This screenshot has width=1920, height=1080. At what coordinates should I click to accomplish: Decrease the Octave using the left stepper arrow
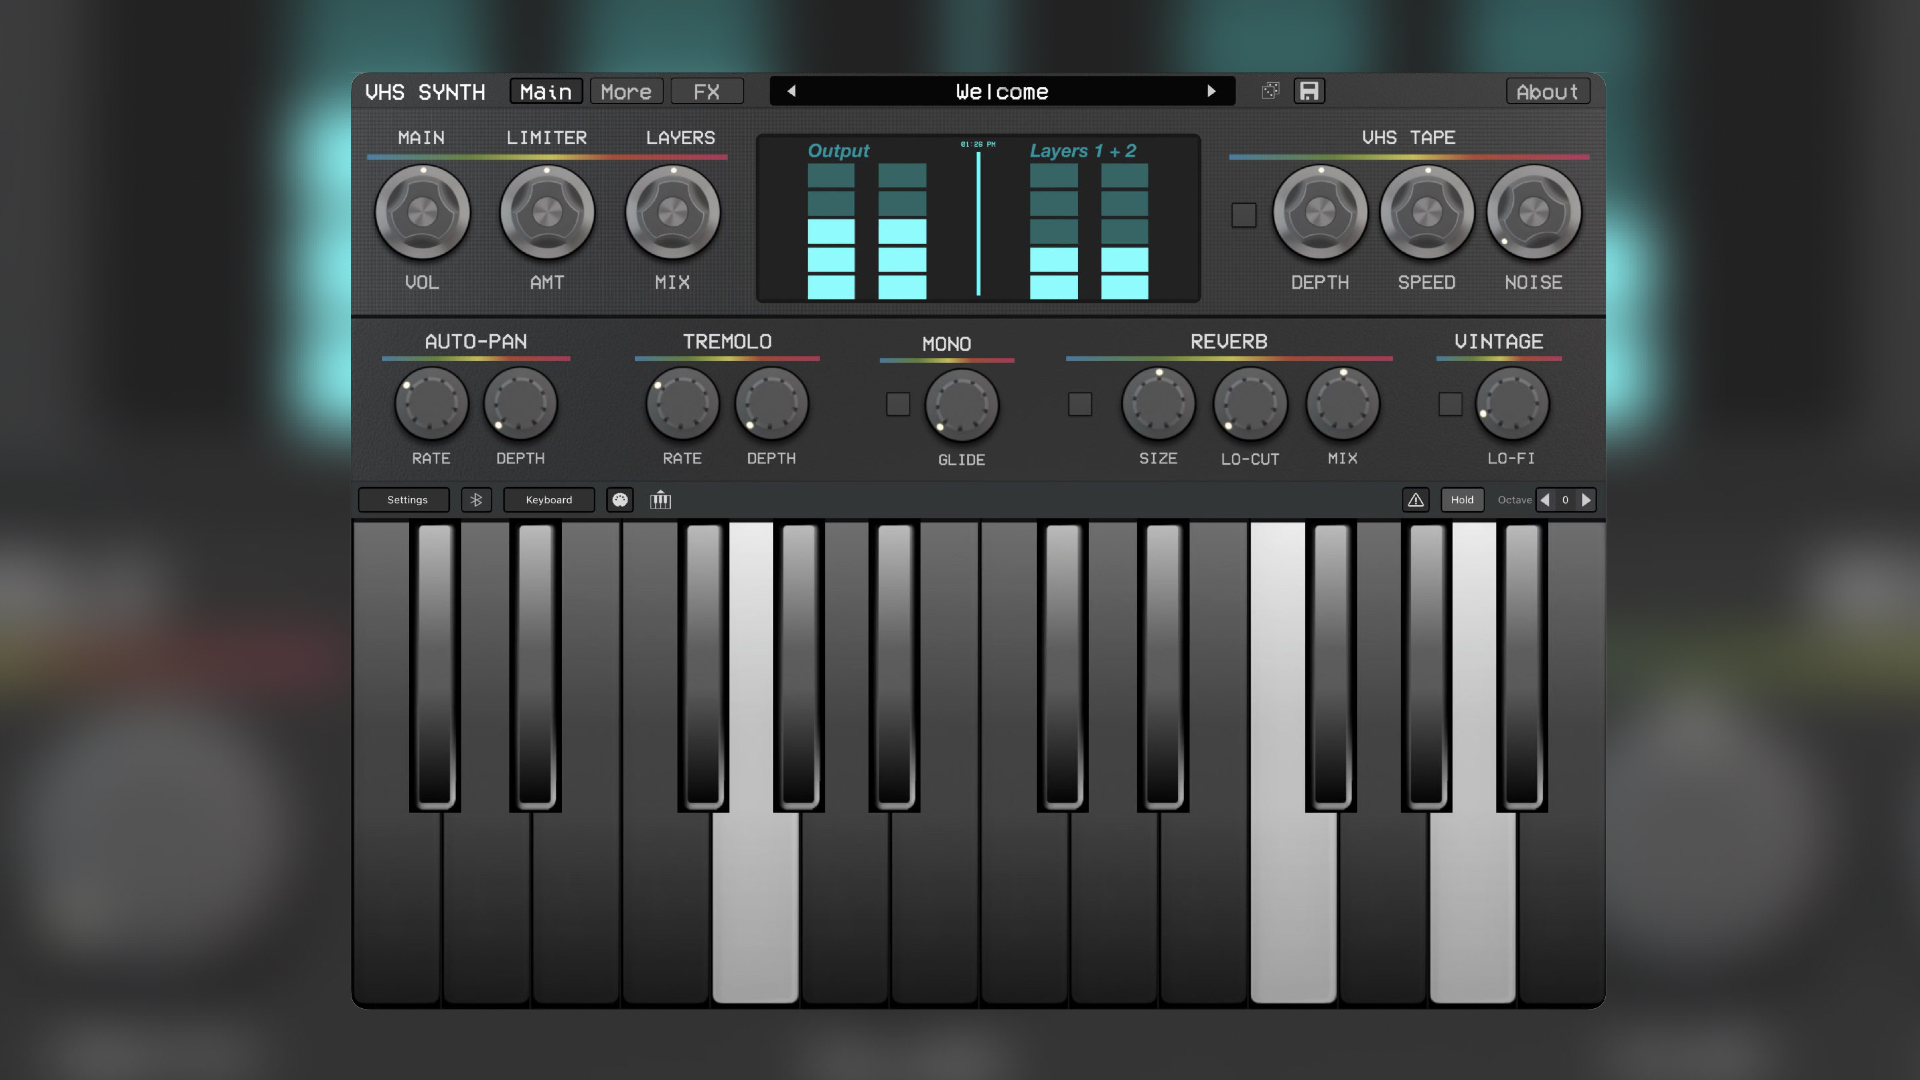[1545, 499]
